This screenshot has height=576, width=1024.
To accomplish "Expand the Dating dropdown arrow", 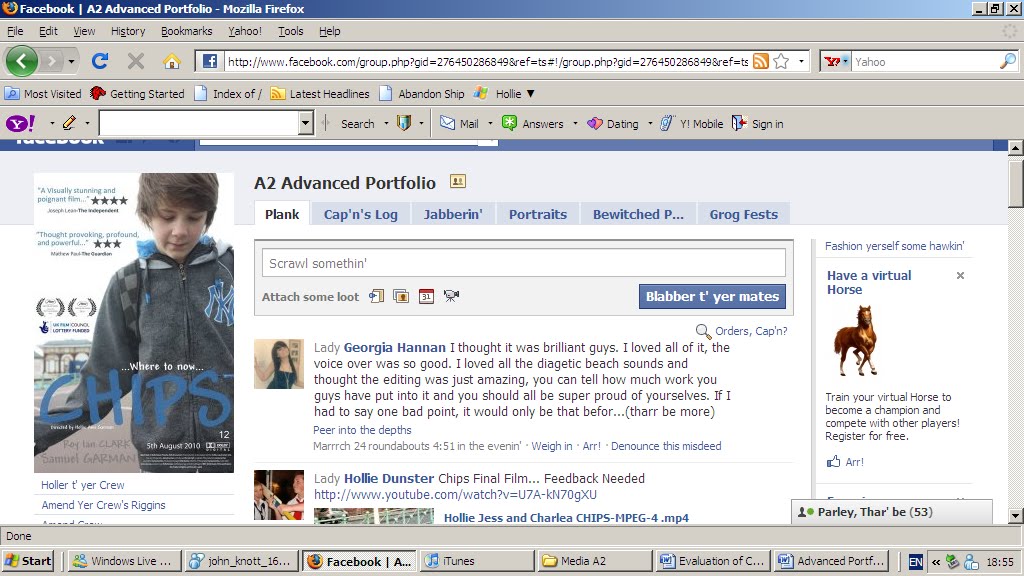I will [650, 123].
